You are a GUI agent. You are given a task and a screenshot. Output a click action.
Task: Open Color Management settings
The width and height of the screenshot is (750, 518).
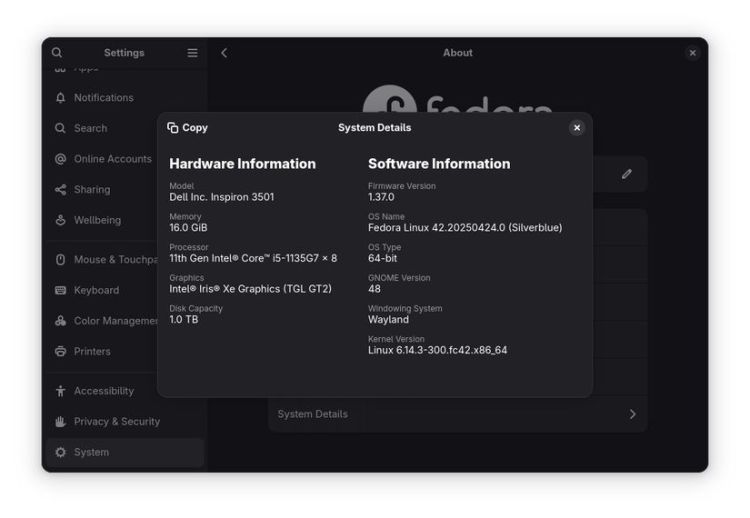(116, 321)
